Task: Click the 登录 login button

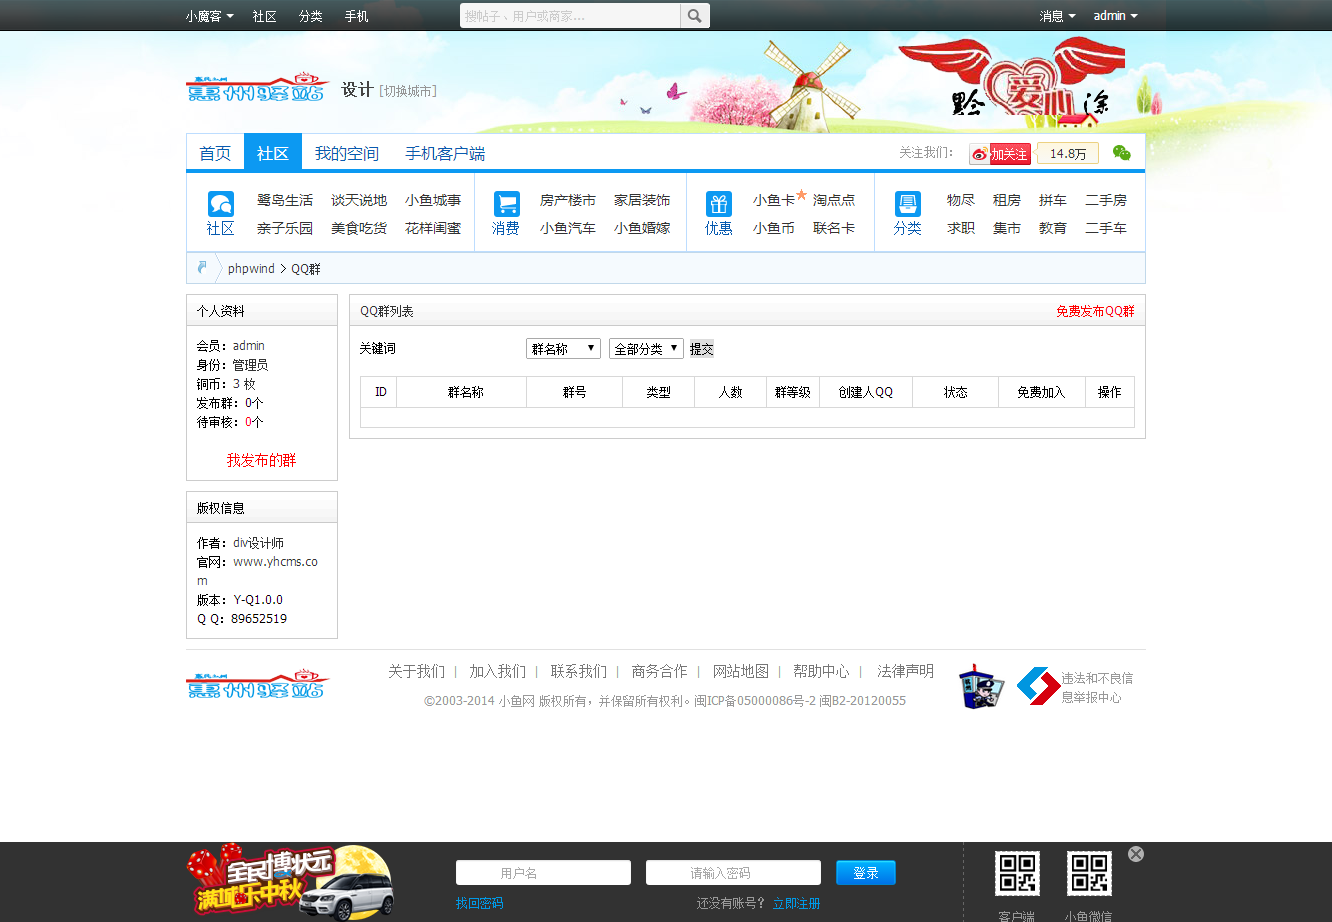Action: coord(866,873)
